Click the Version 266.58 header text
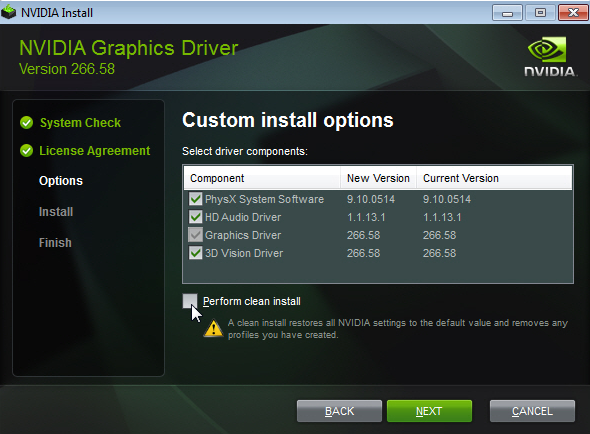The width and height of the screenshot is (590, 434). pyautogui.click(x=67, y=69)
